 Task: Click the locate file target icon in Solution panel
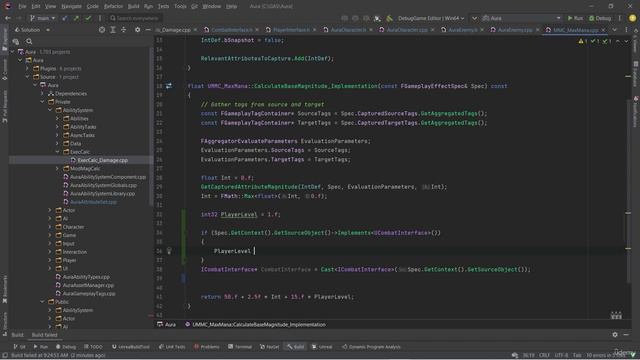[102, 30]
